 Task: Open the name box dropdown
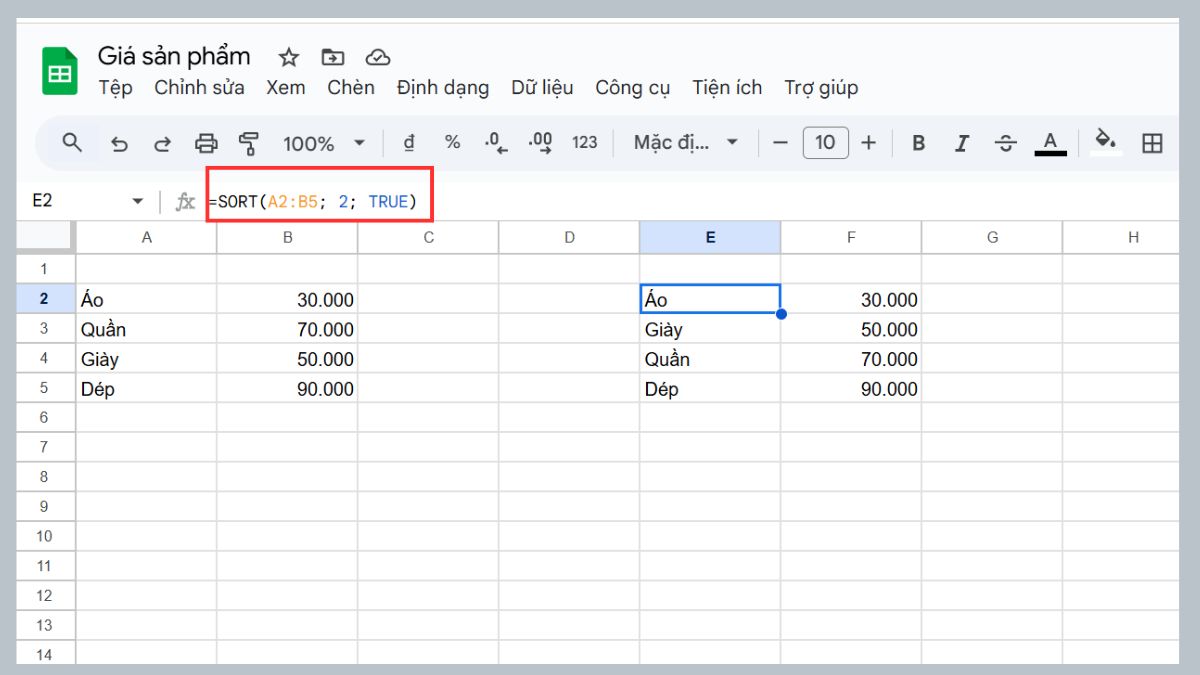click(138, 200)
